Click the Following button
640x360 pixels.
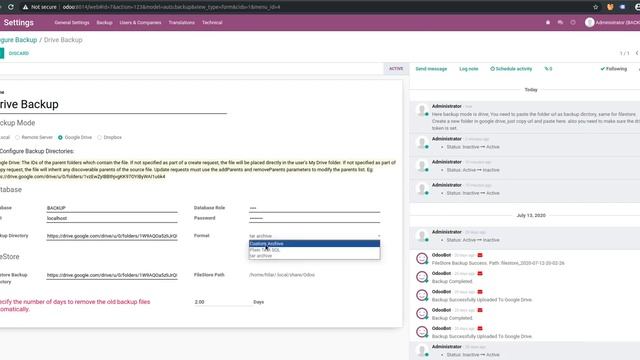pyautogui.click(x=613, y=69)
